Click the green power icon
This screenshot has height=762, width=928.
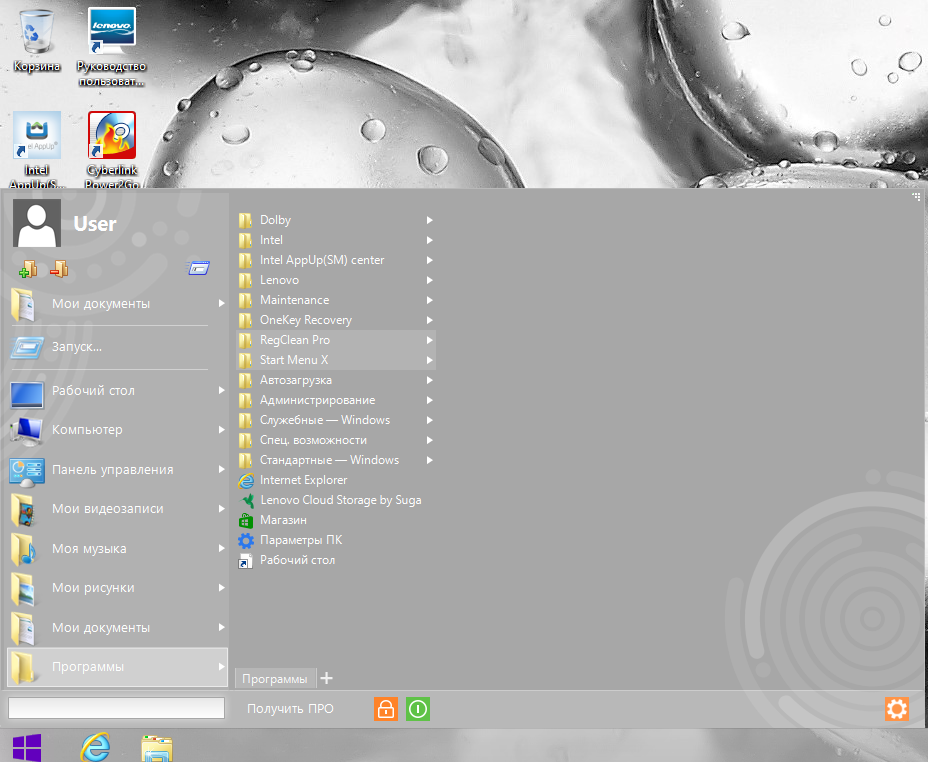coord(418,709)
